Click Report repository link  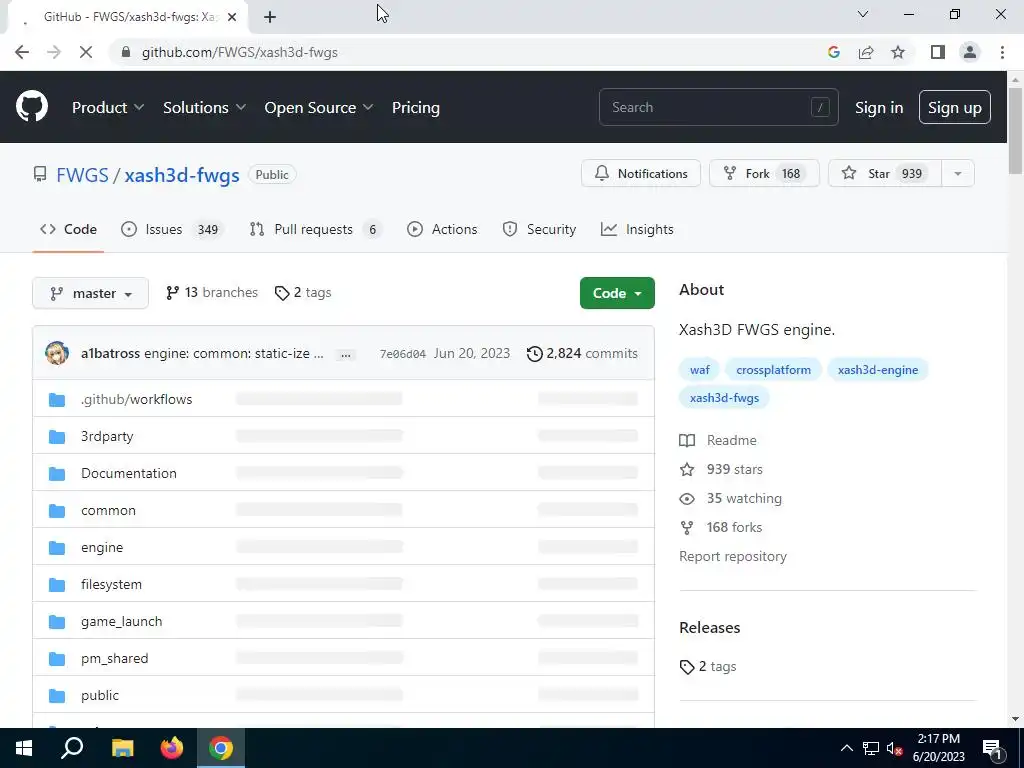[733, 556]
